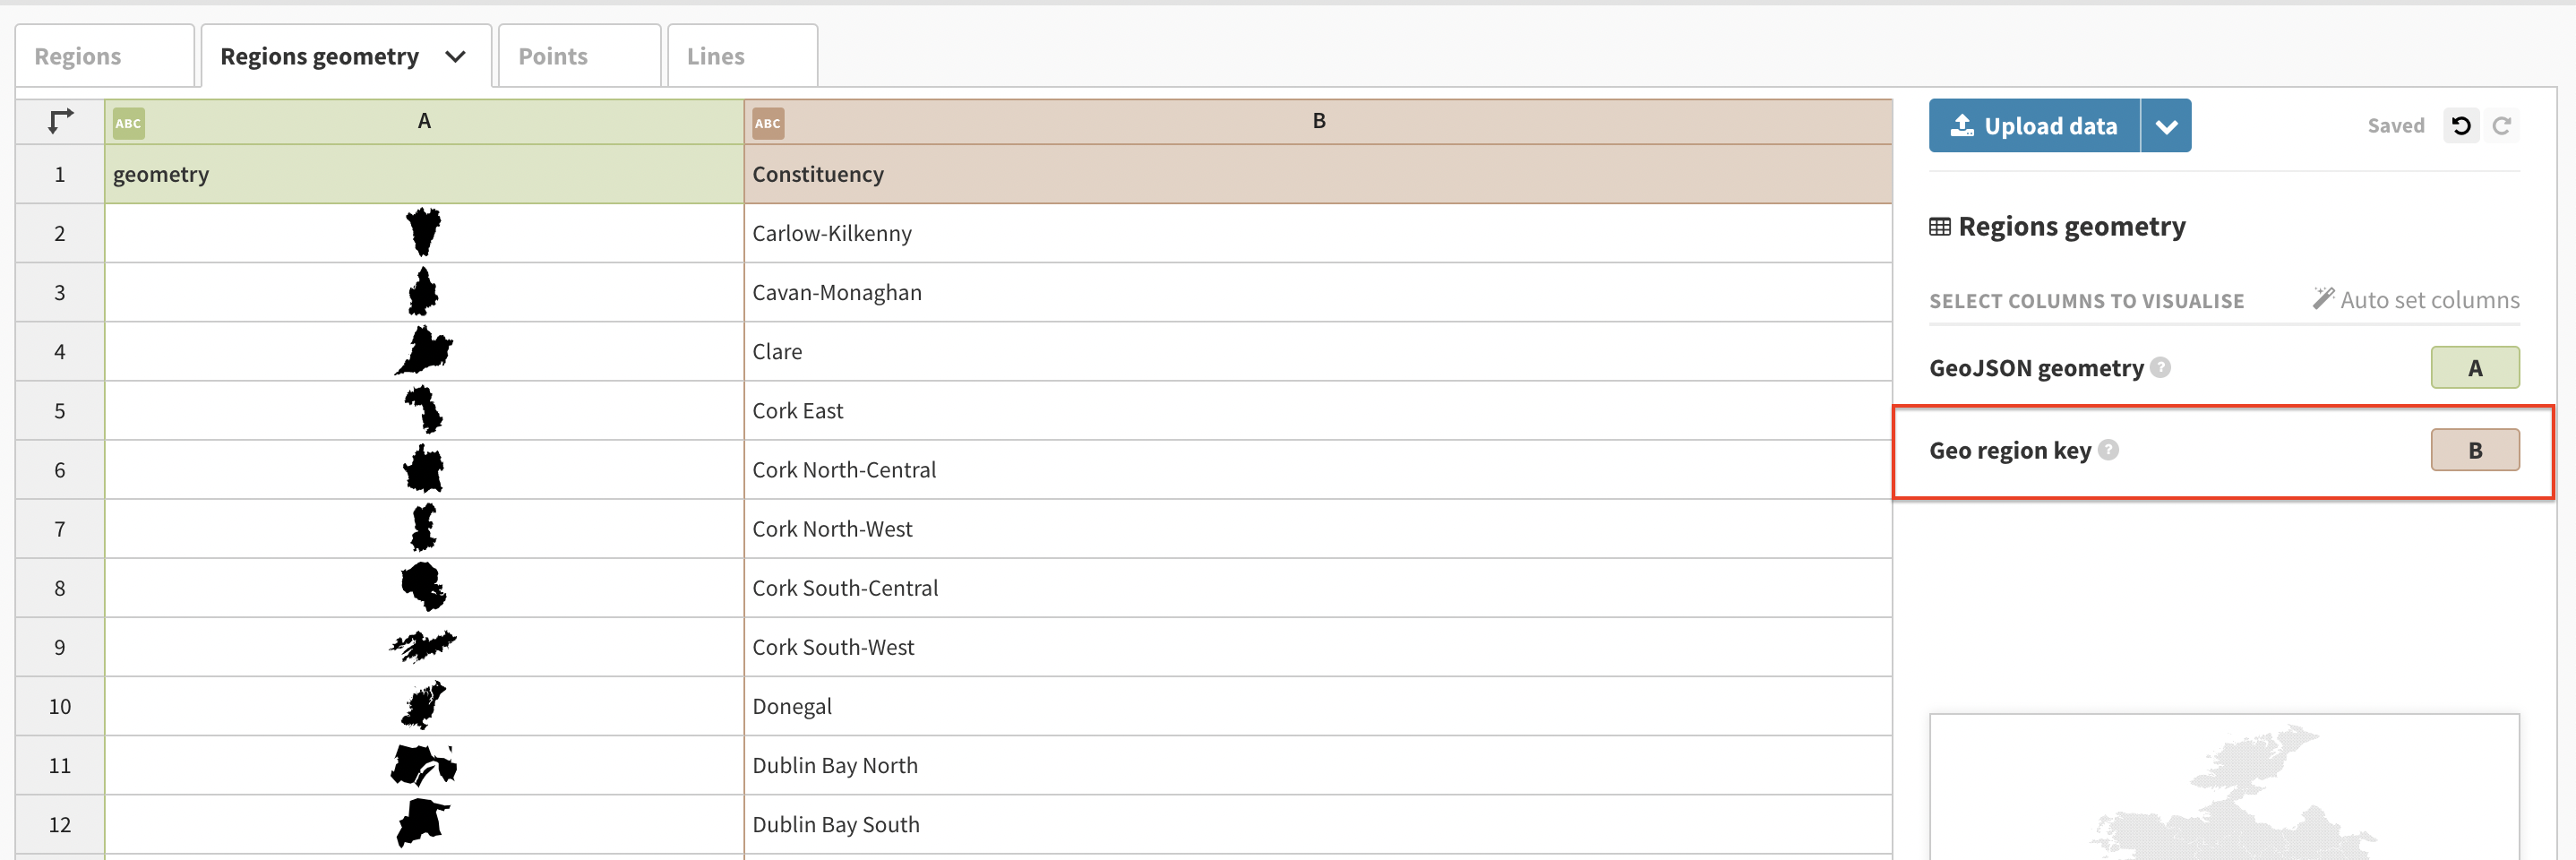The height and width of the screenshot is (860, 2576).
Task: Open the Upload data dropdown arrow
Action: click(2166, 126)
